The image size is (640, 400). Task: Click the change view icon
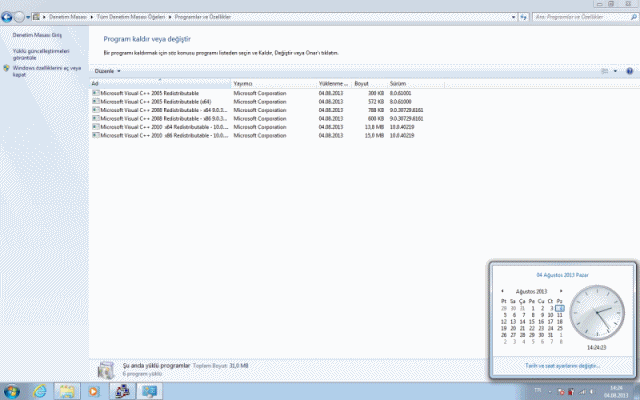[x=605, y=71]
